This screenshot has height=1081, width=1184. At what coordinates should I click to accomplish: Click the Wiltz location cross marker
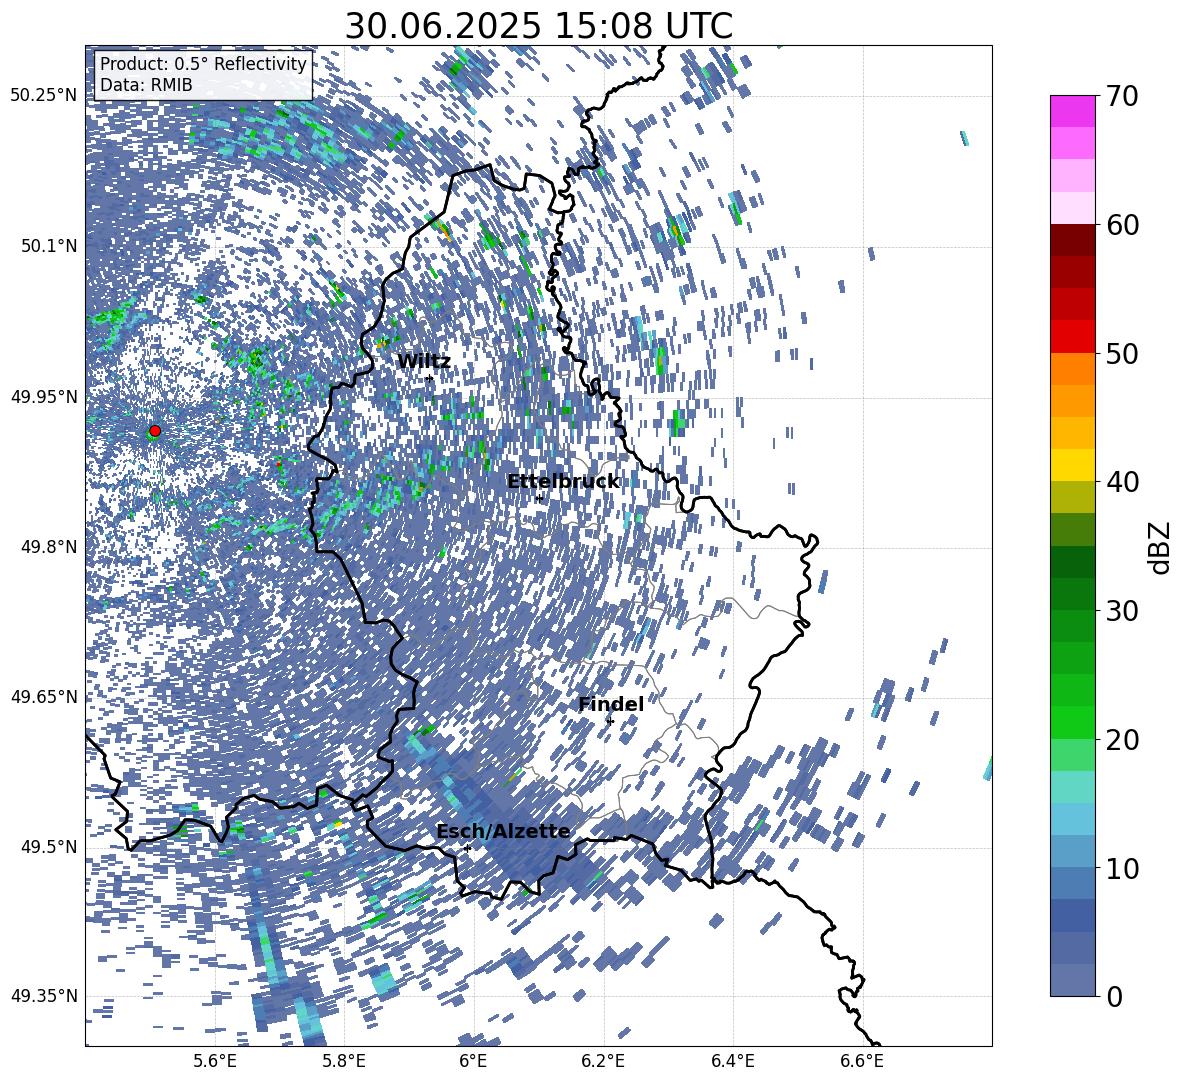point(430,378)
